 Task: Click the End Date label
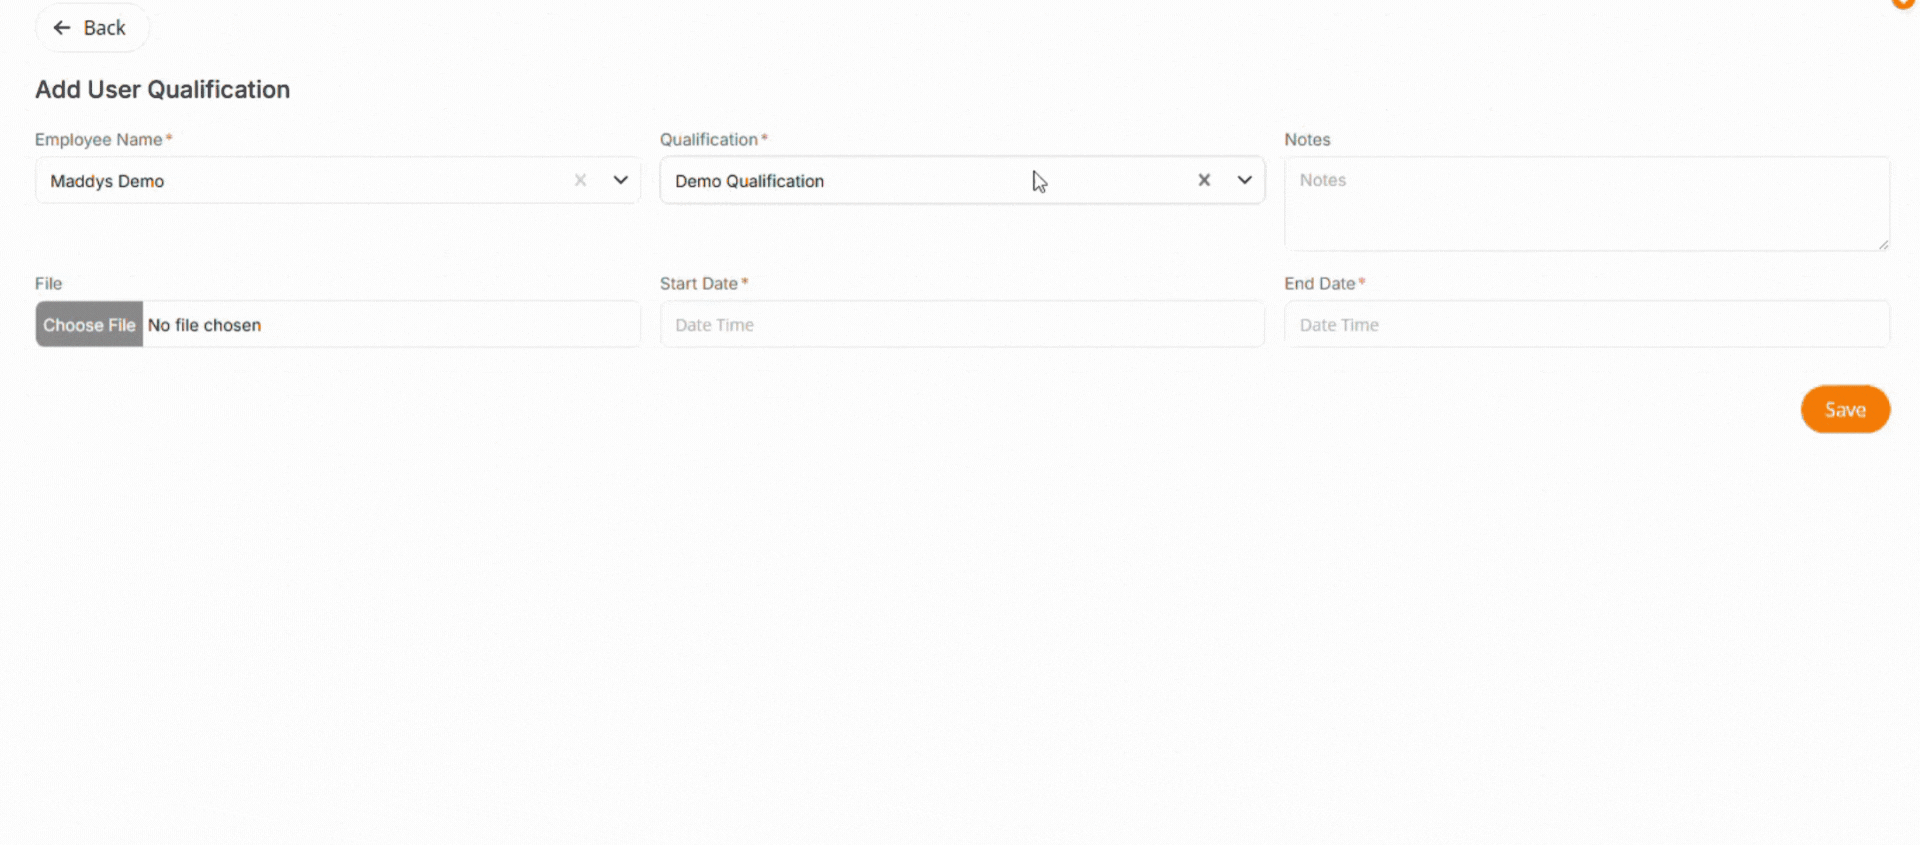click(1319, 284)
